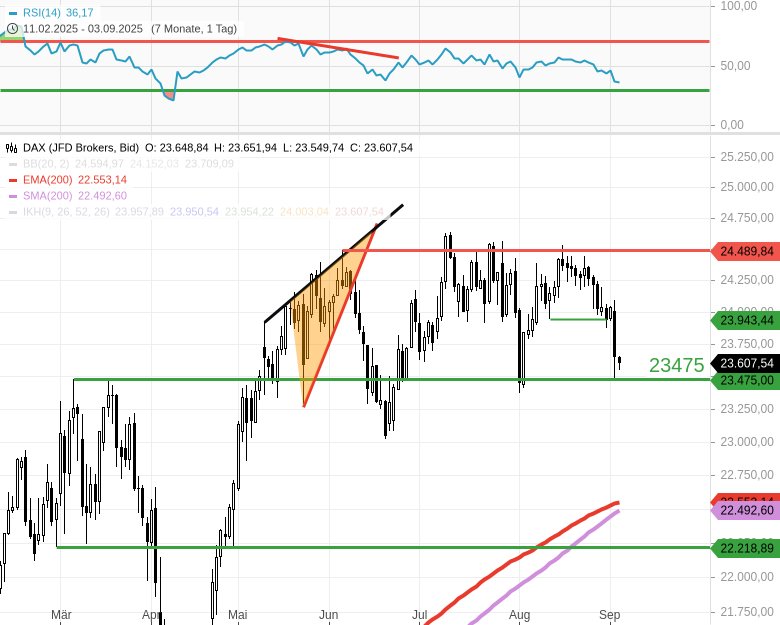Click the RSI(14) indicator label
This screenshot has height=625, width=780.
coord(41,12)
